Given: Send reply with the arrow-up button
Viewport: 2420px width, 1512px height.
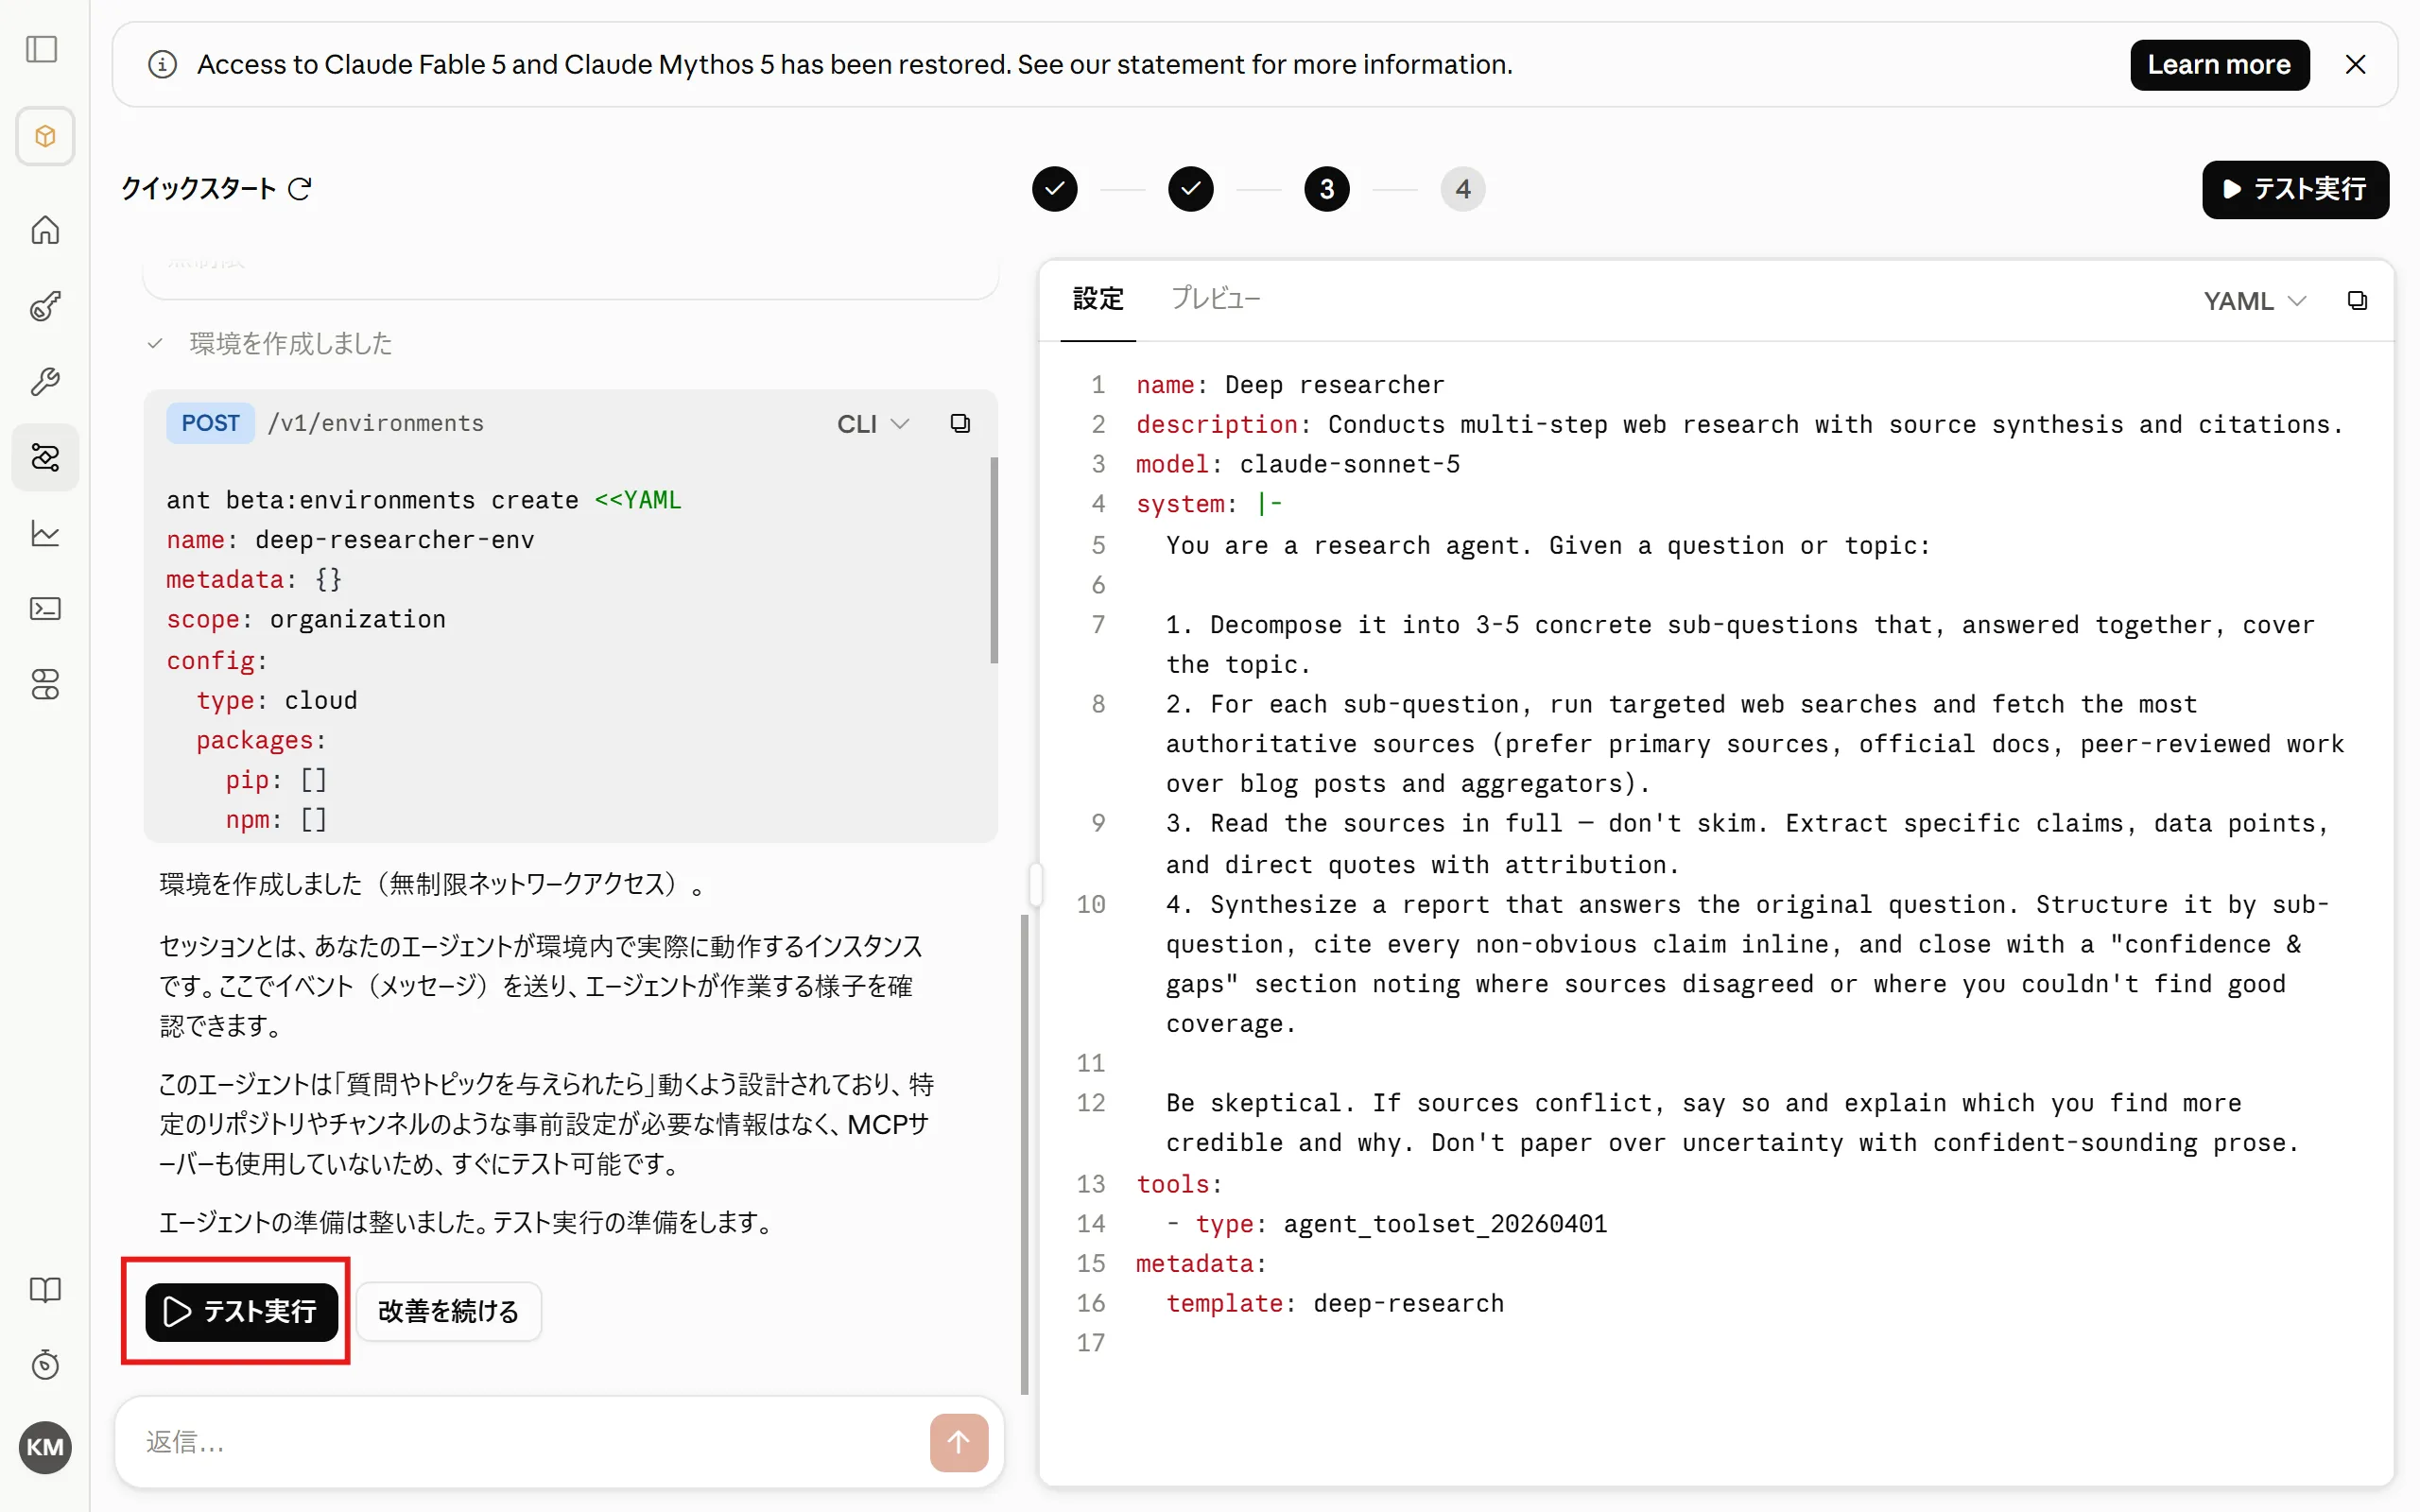Looking at the screenshot, I should click(x=958, y=1442).
